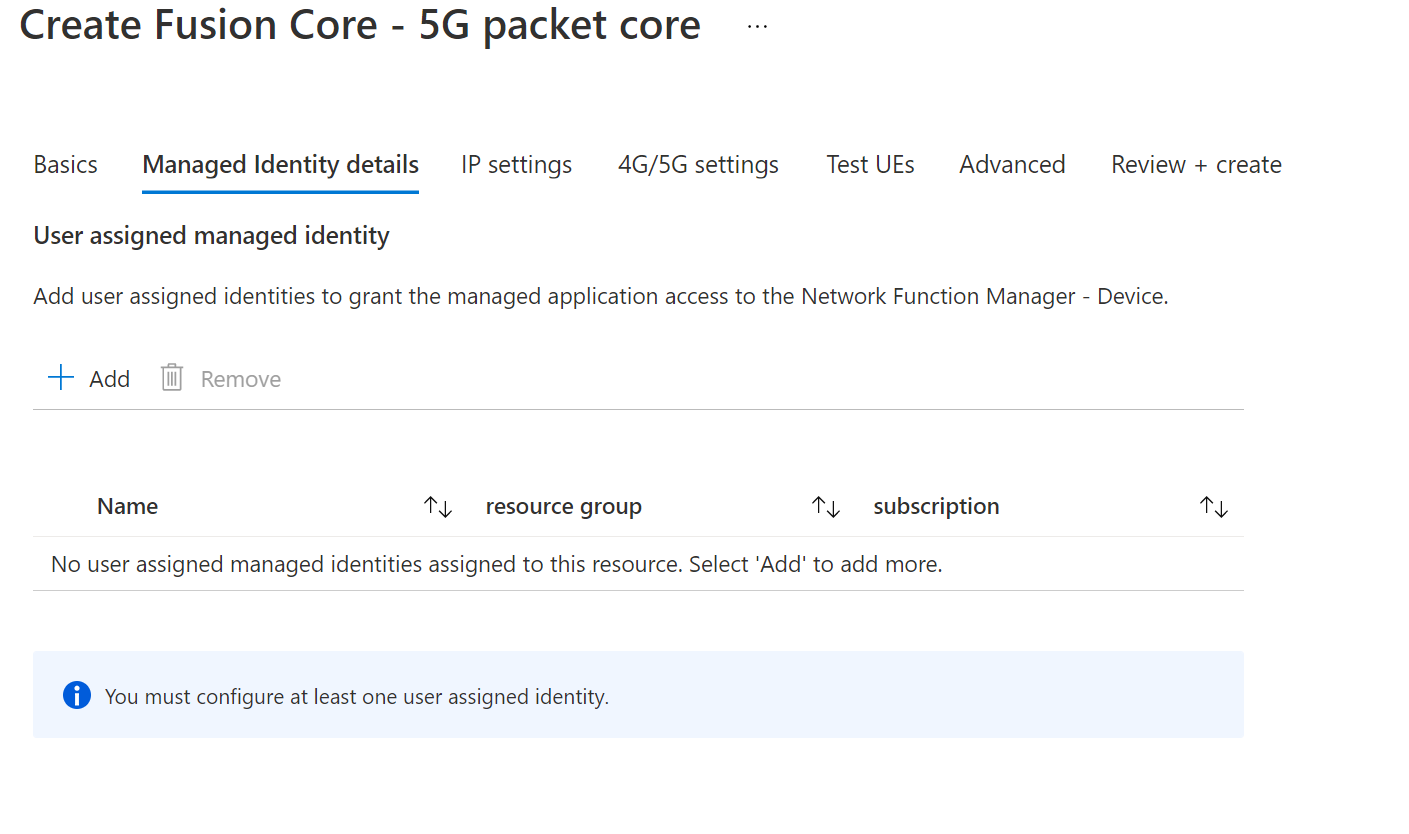Click the Create Fusion Core page title
The height and width of the screenshot is (834, 1409).
pos(360,26)
